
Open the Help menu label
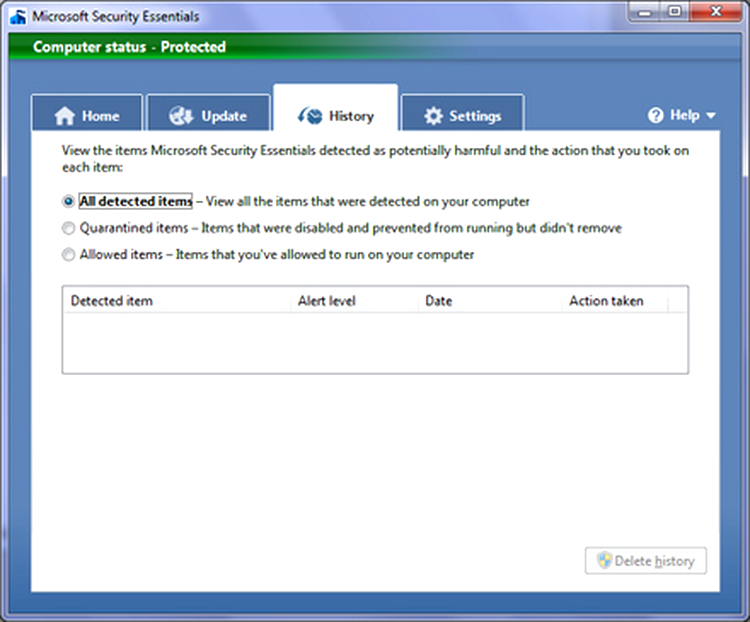tap(684, 115)
